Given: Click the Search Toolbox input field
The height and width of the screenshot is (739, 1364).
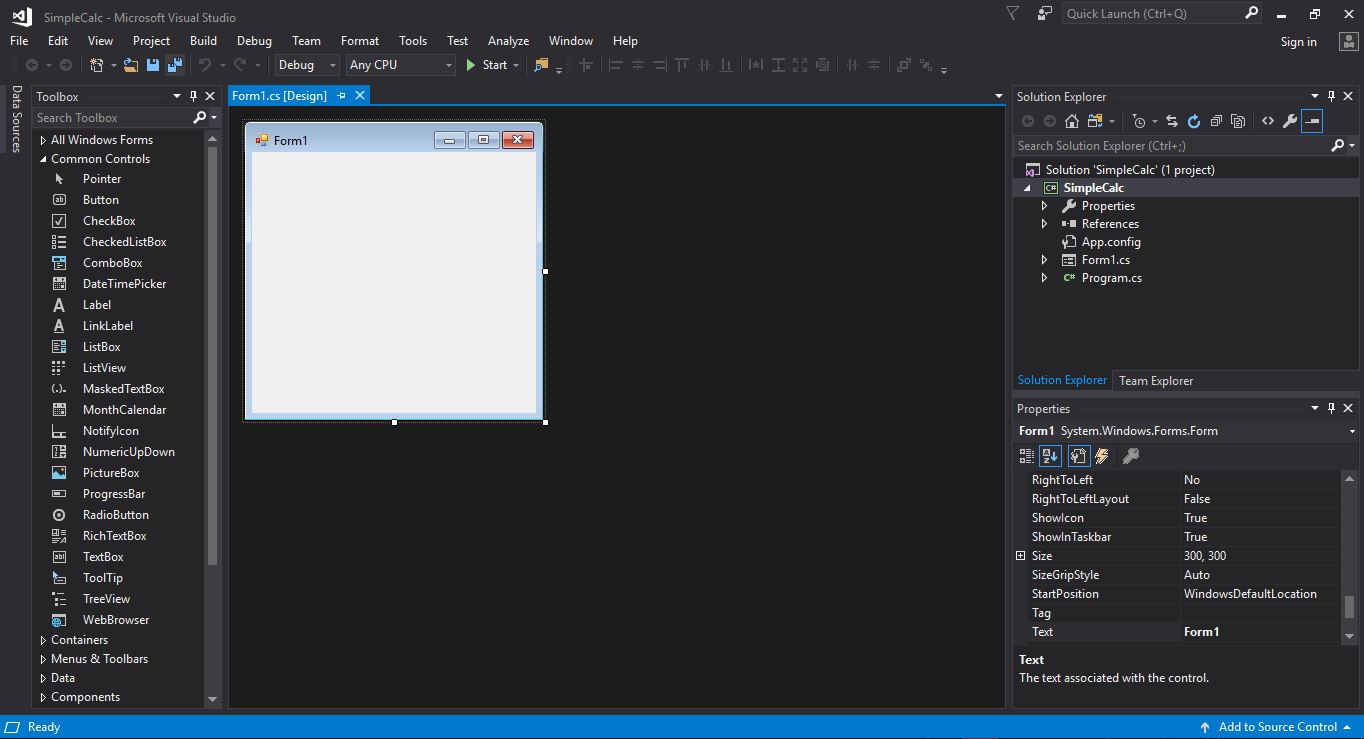Looking at the screenshot, I should 112,118.
